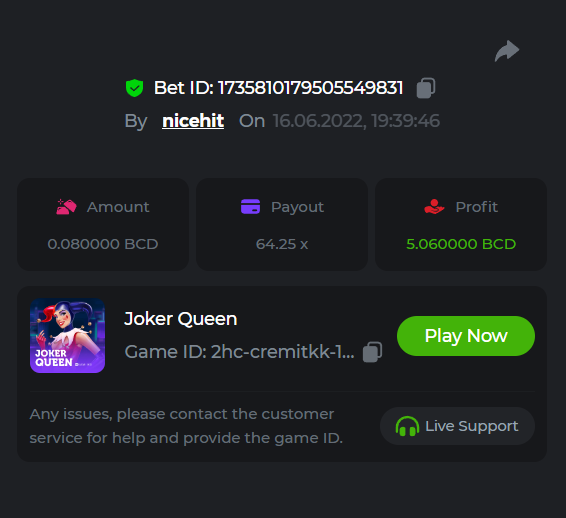The height and width of the screenshot is (518, 566).
Task: Click the green verified shield icon
Action: pos(134,88)
